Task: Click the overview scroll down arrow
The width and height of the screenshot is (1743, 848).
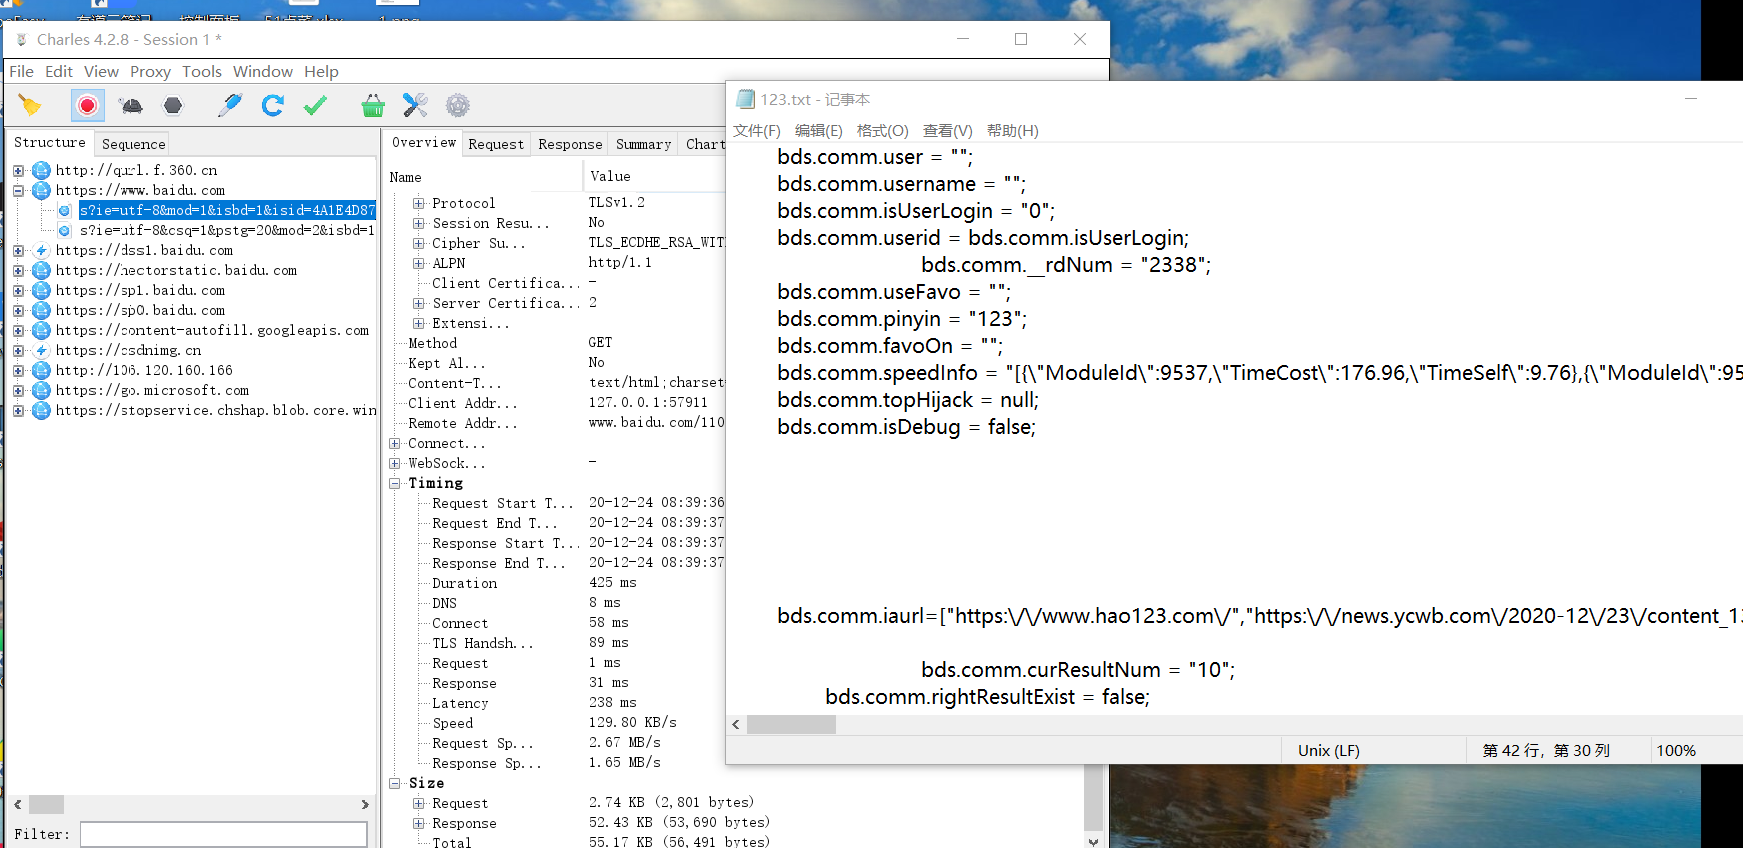Action: pyautogui.click(x=1094, y=841)
